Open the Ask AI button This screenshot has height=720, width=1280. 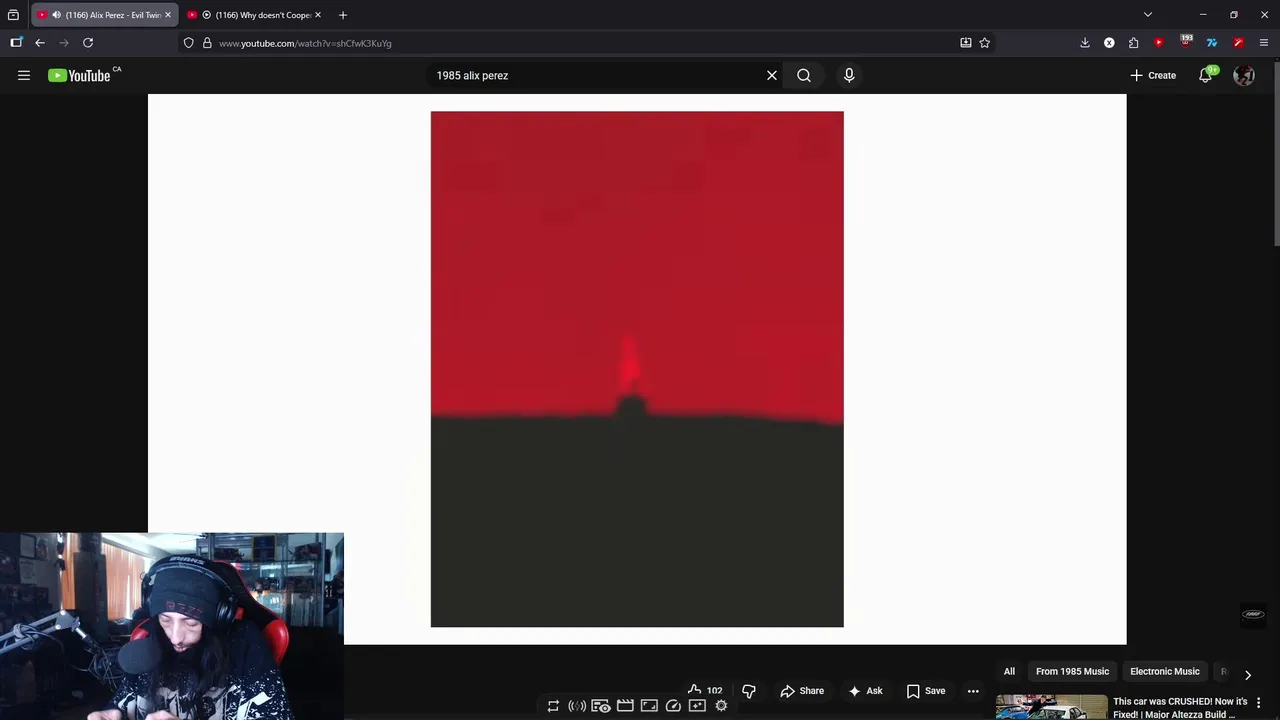(865, 690)
